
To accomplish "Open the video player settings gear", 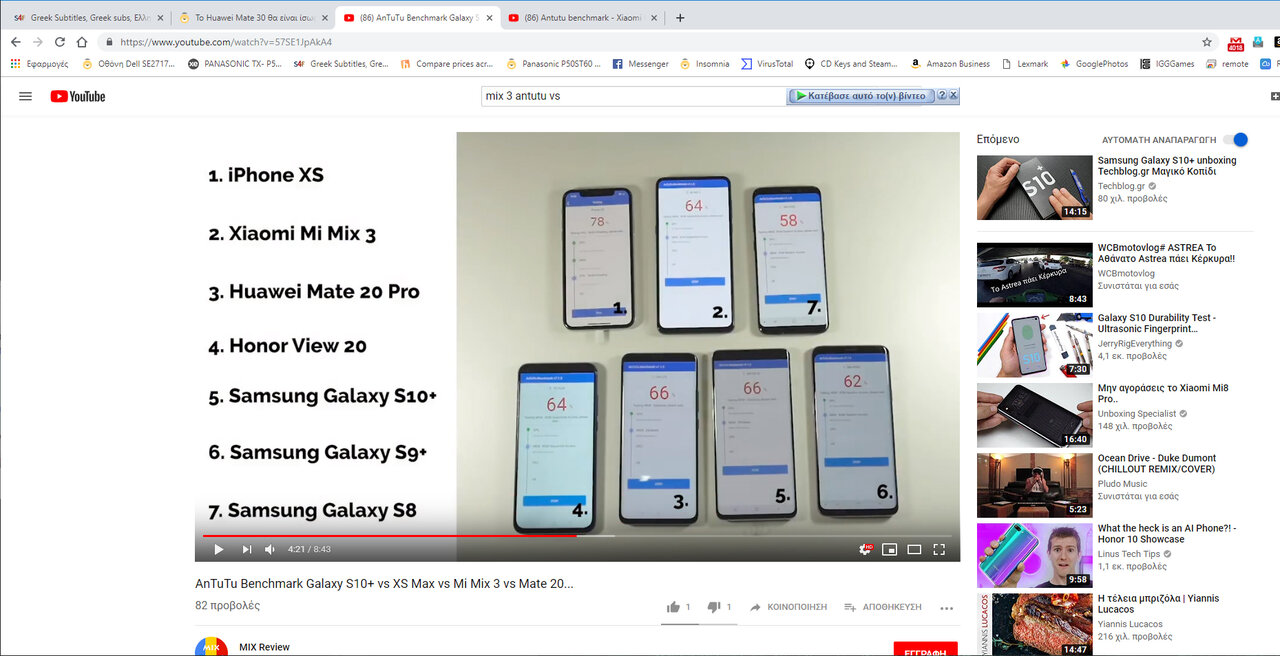I will click(866, 549).
